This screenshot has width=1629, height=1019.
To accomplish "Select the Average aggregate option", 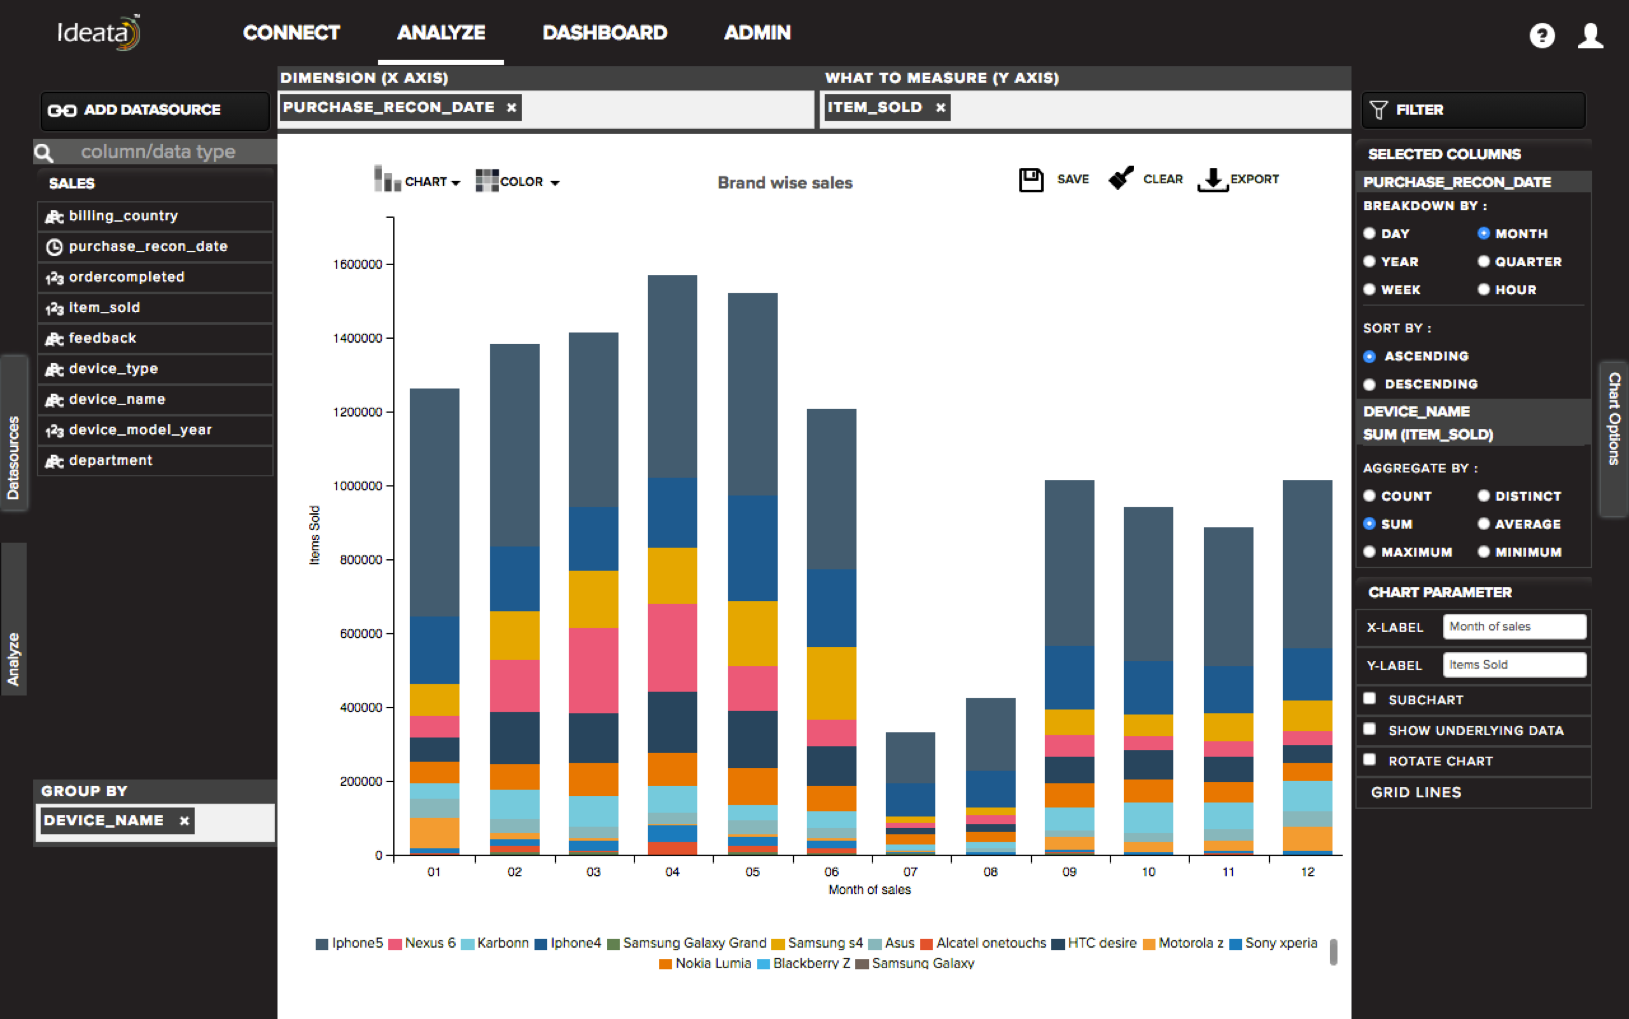I will tap(1483, 524).
